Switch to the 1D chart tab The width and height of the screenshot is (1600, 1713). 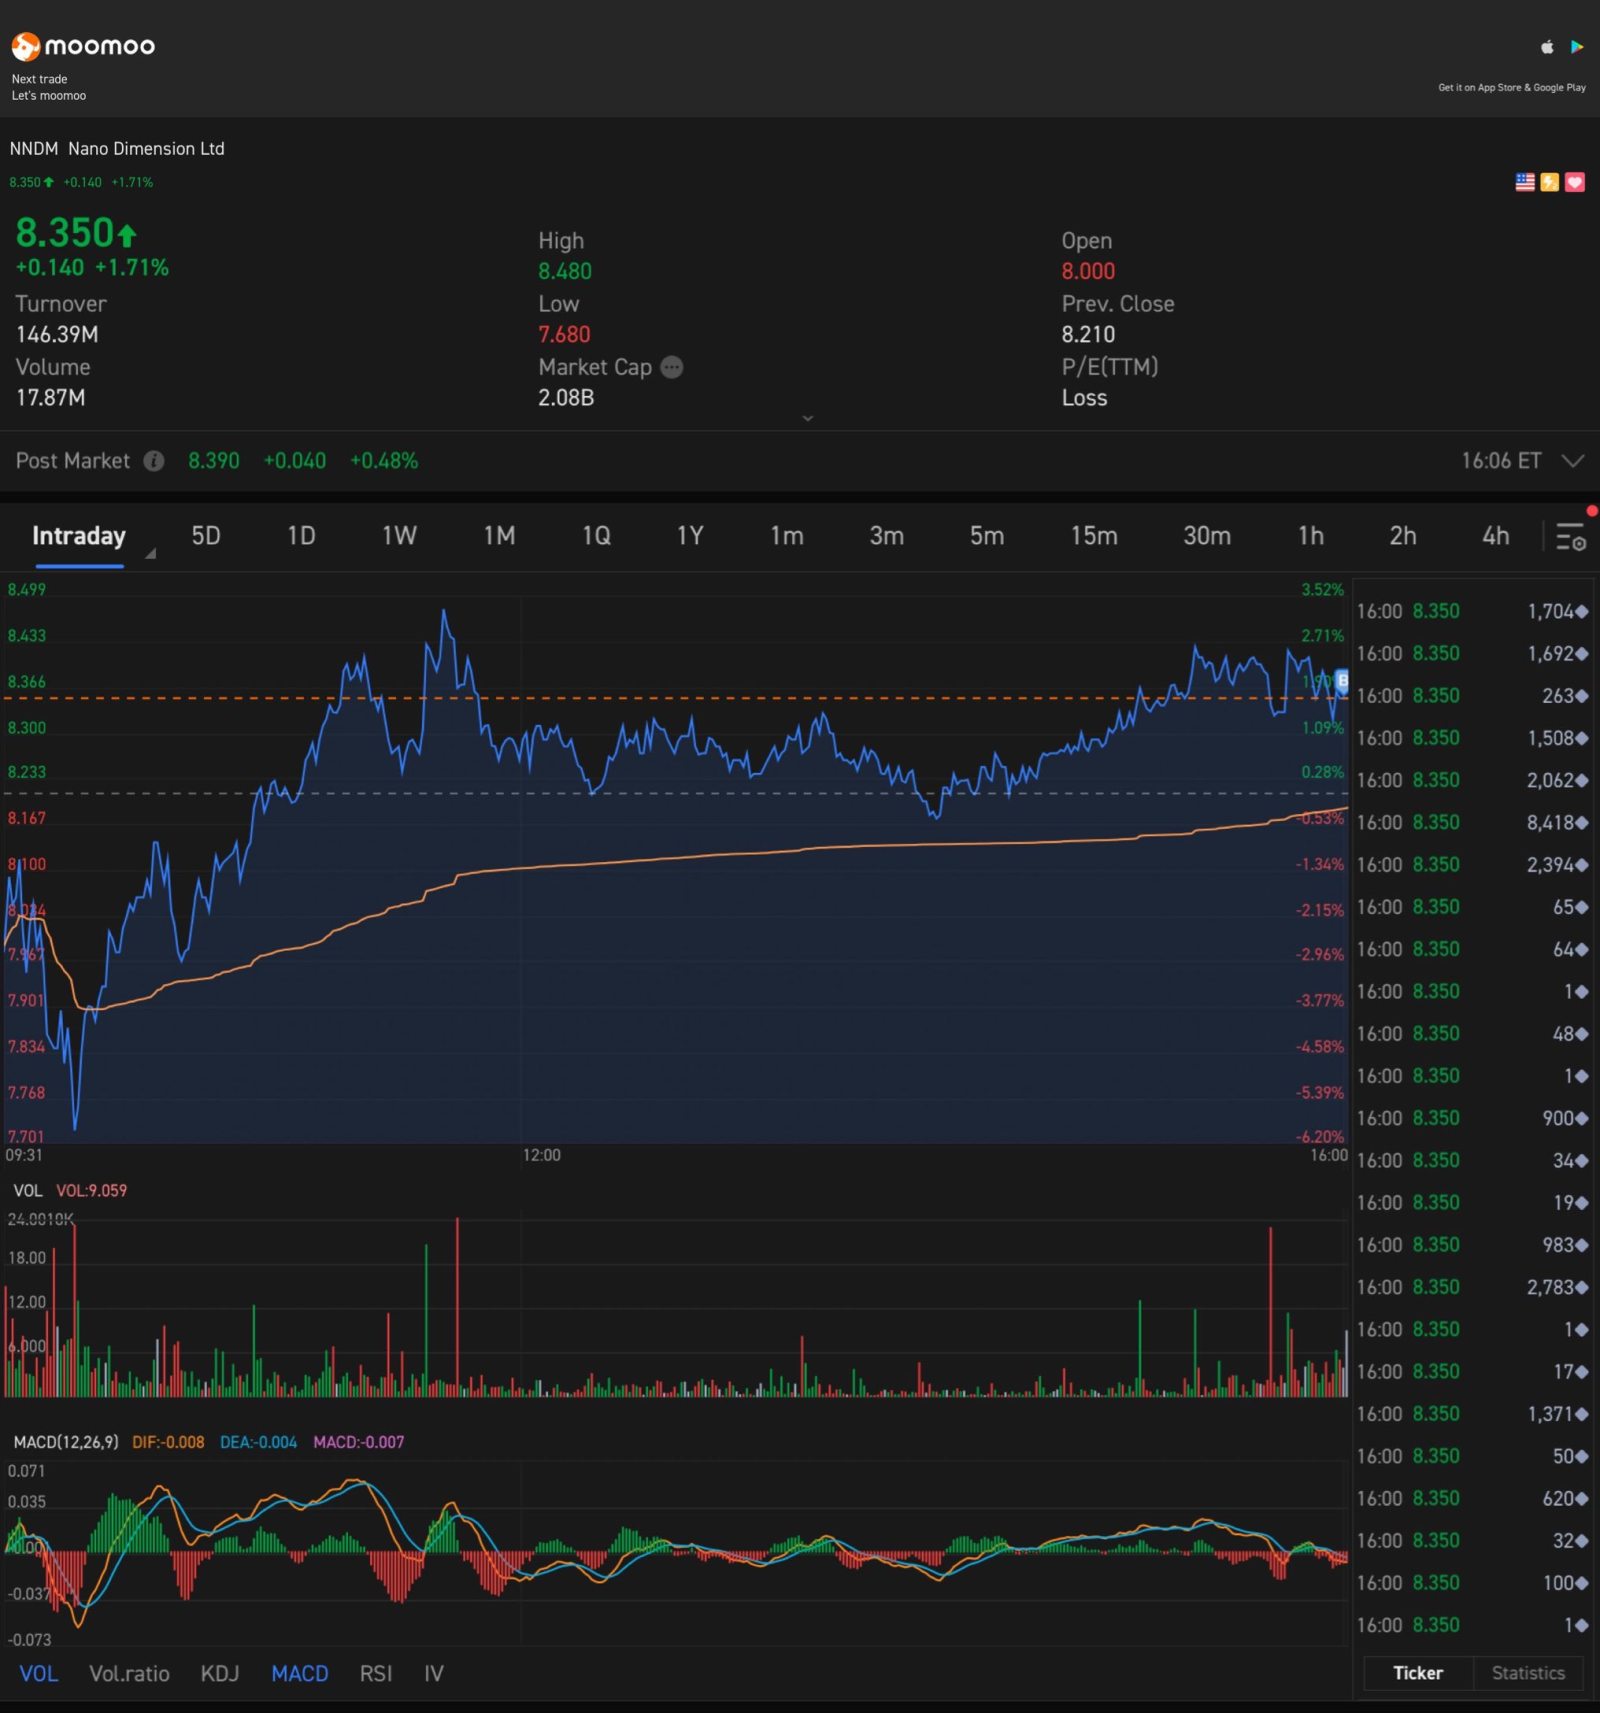coord(301,536)
